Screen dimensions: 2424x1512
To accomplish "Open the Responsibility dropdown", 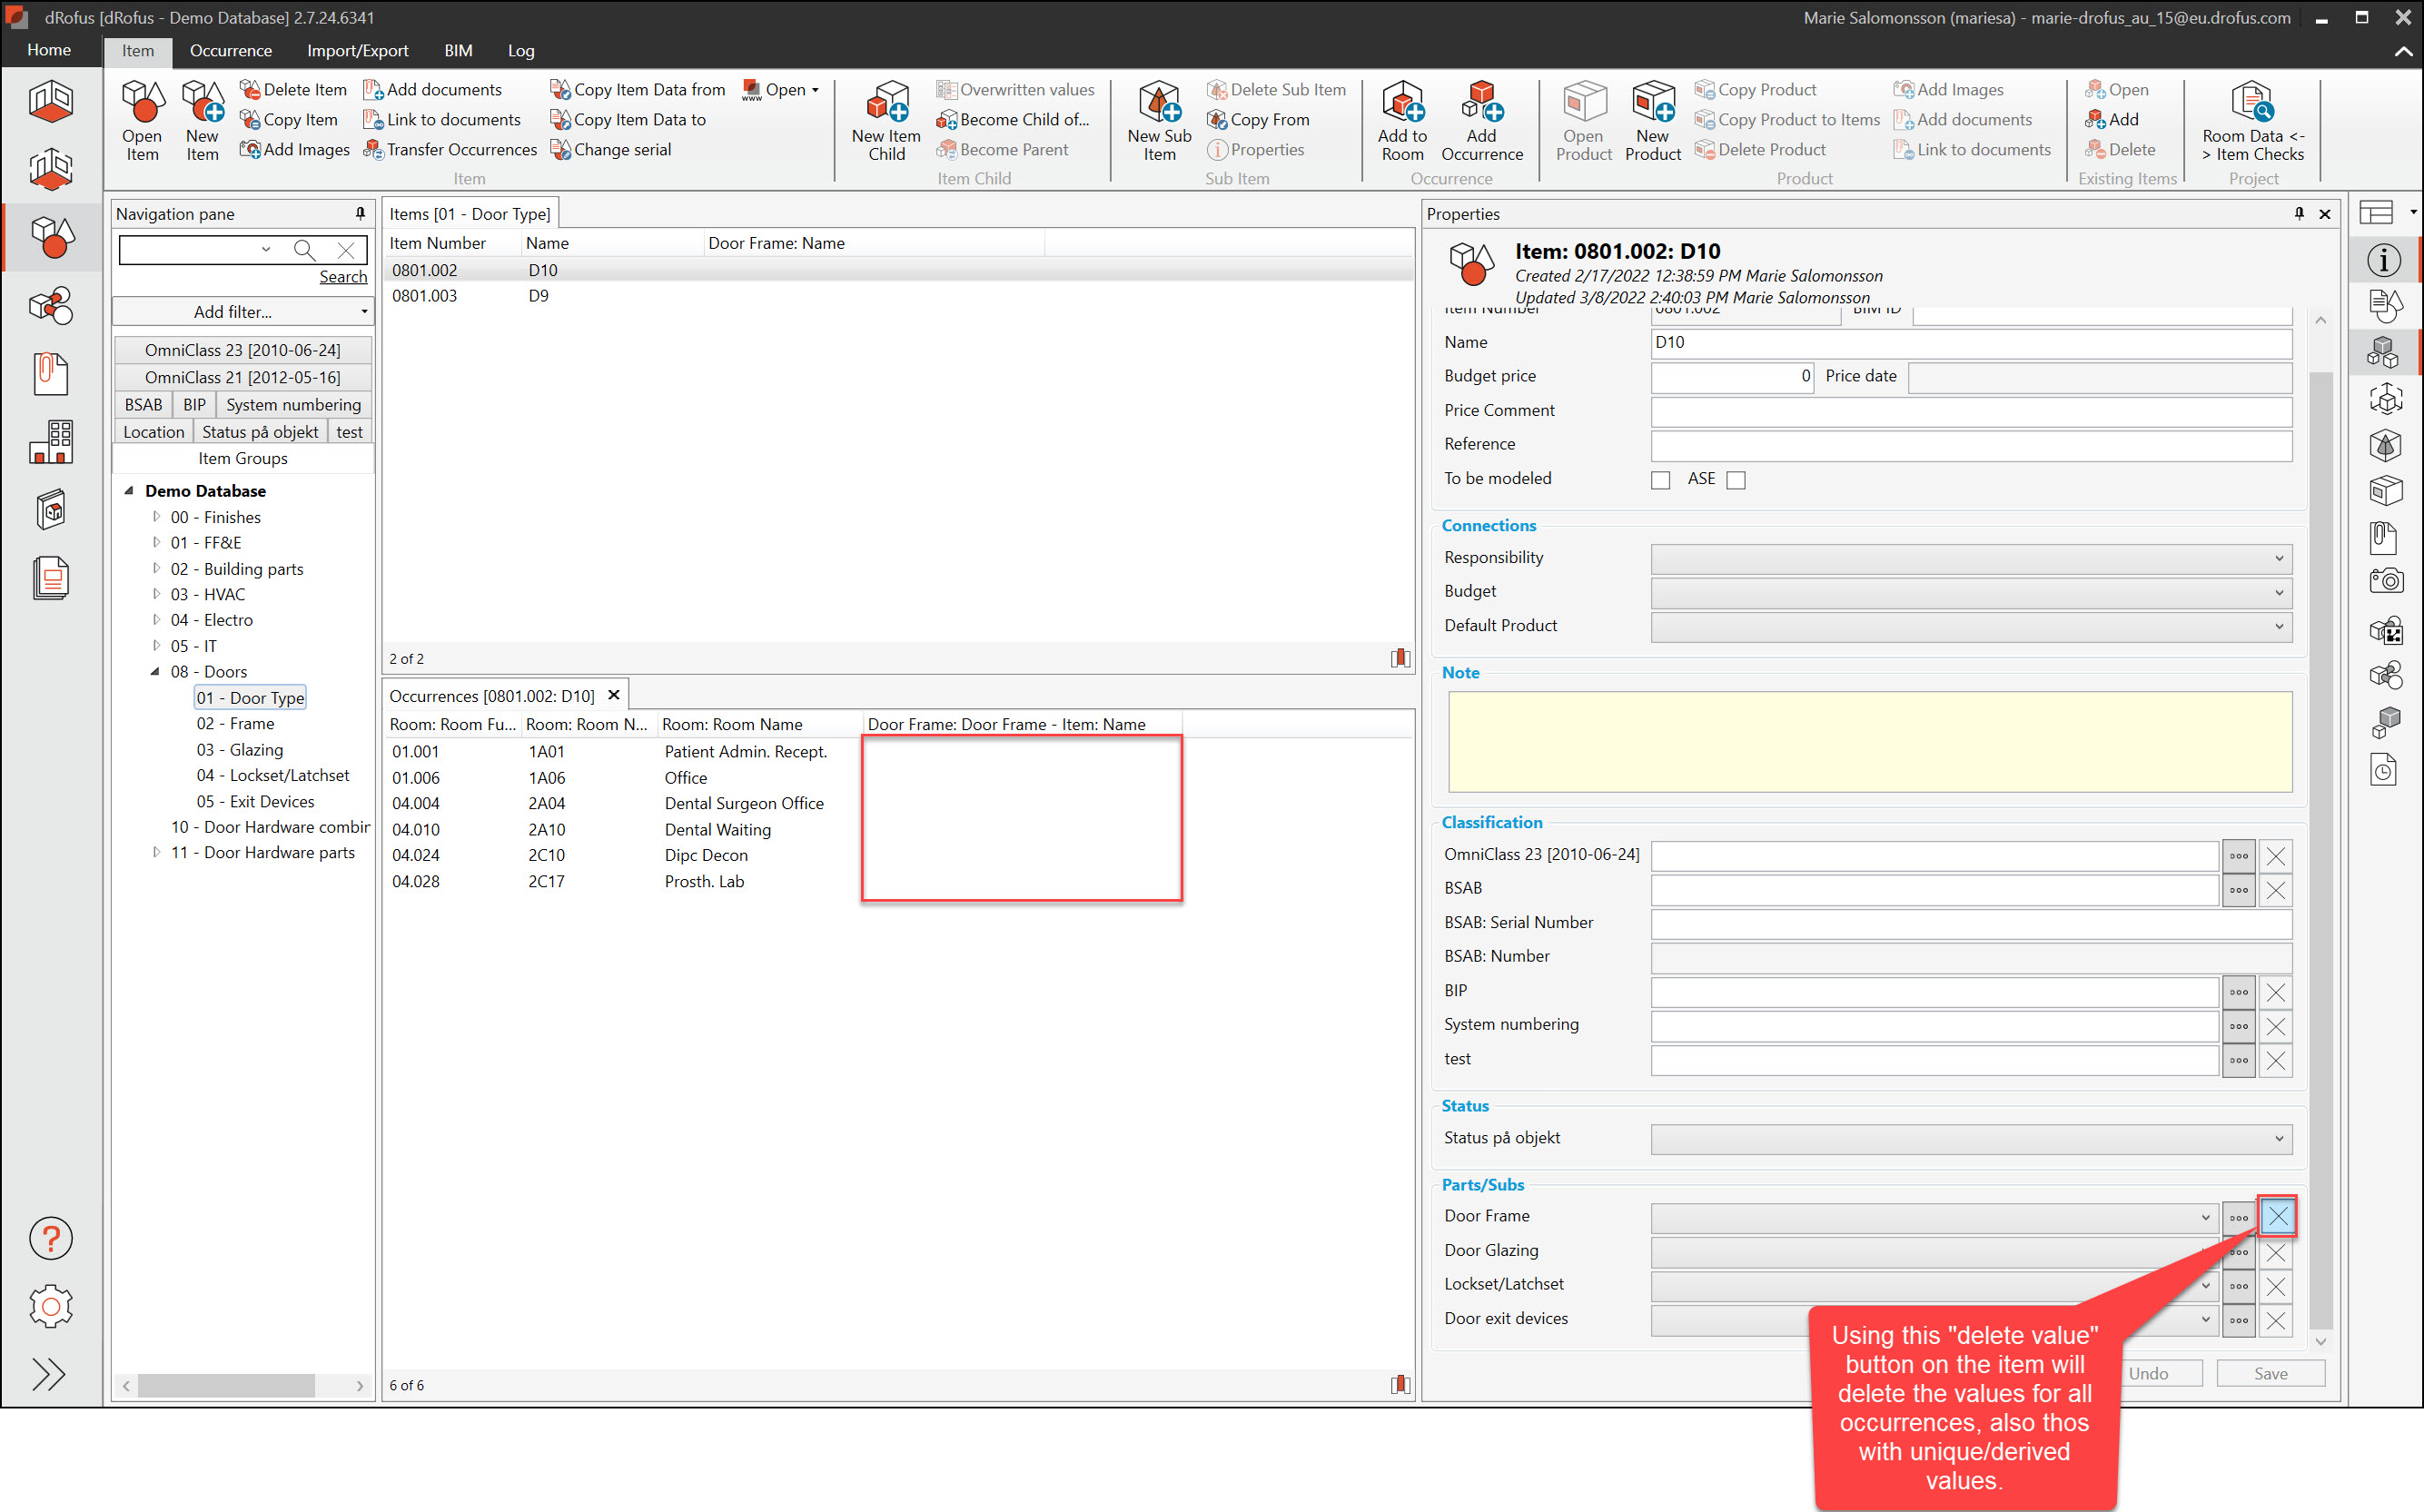I will click(2279, 558).
